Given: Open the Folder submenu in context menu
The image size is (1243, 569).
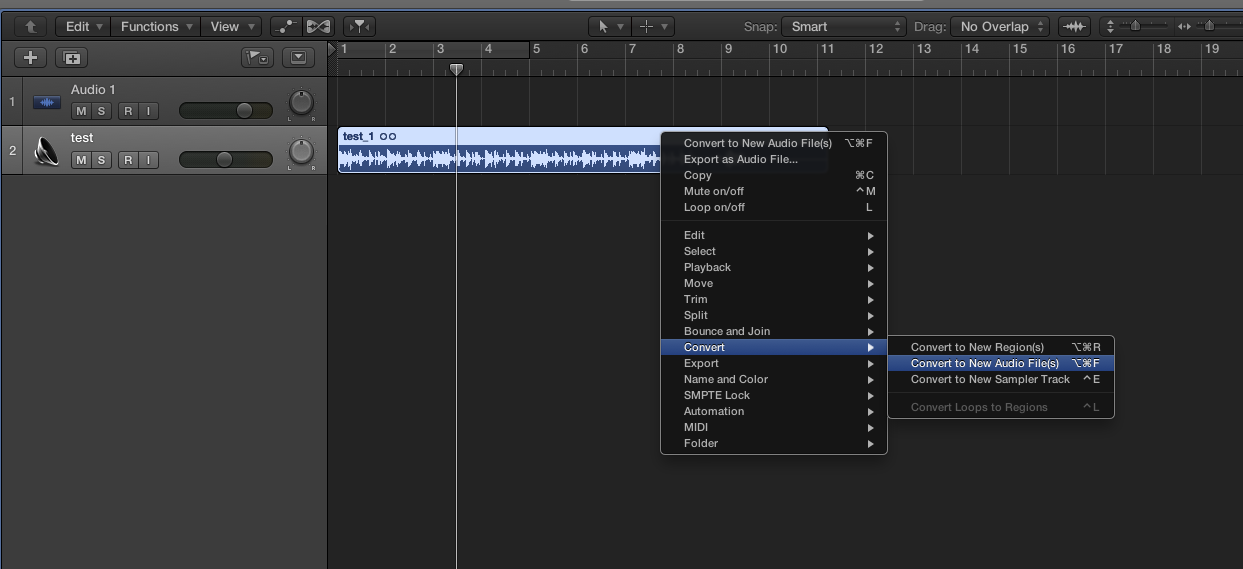Looking at the screenshot, I should [774, 444].
